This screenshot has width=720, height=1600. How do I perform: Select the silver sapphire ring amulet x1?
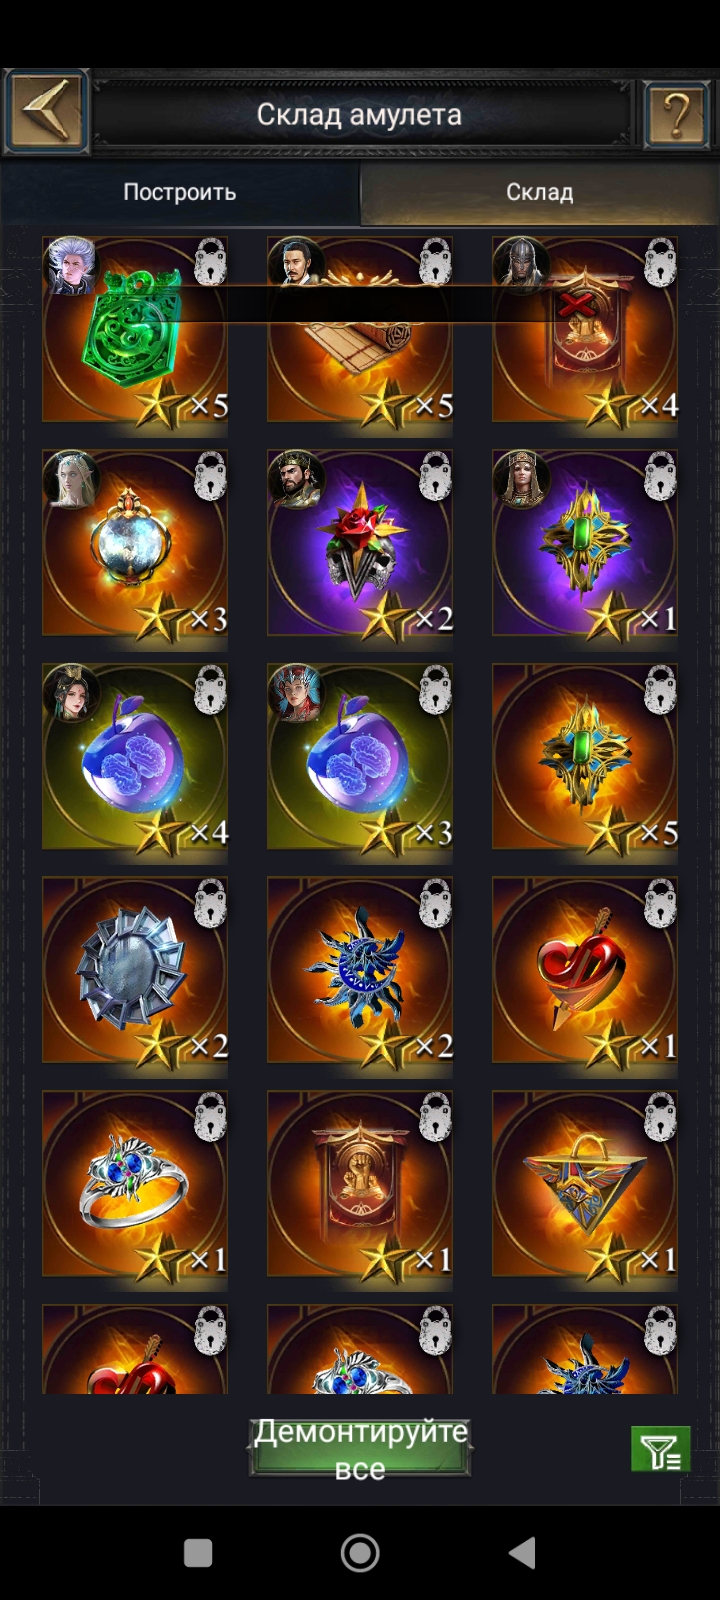[135, 1184]
